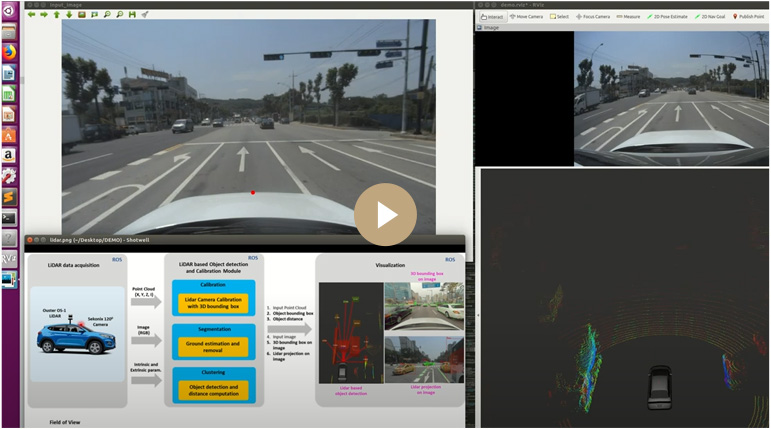
Task: Activate Focus Camera tool in RViz
Action: [593, 17]
